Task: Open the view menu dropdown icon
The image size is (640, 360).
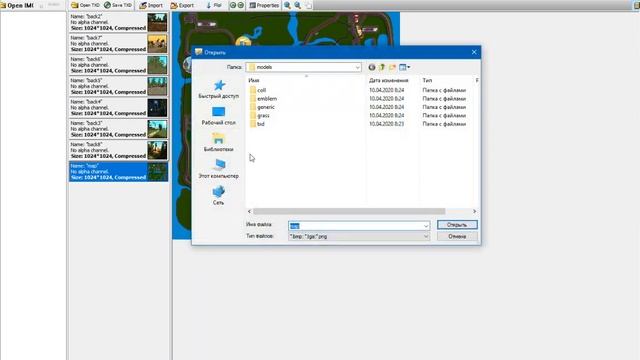Action: [x=404, y=67]
